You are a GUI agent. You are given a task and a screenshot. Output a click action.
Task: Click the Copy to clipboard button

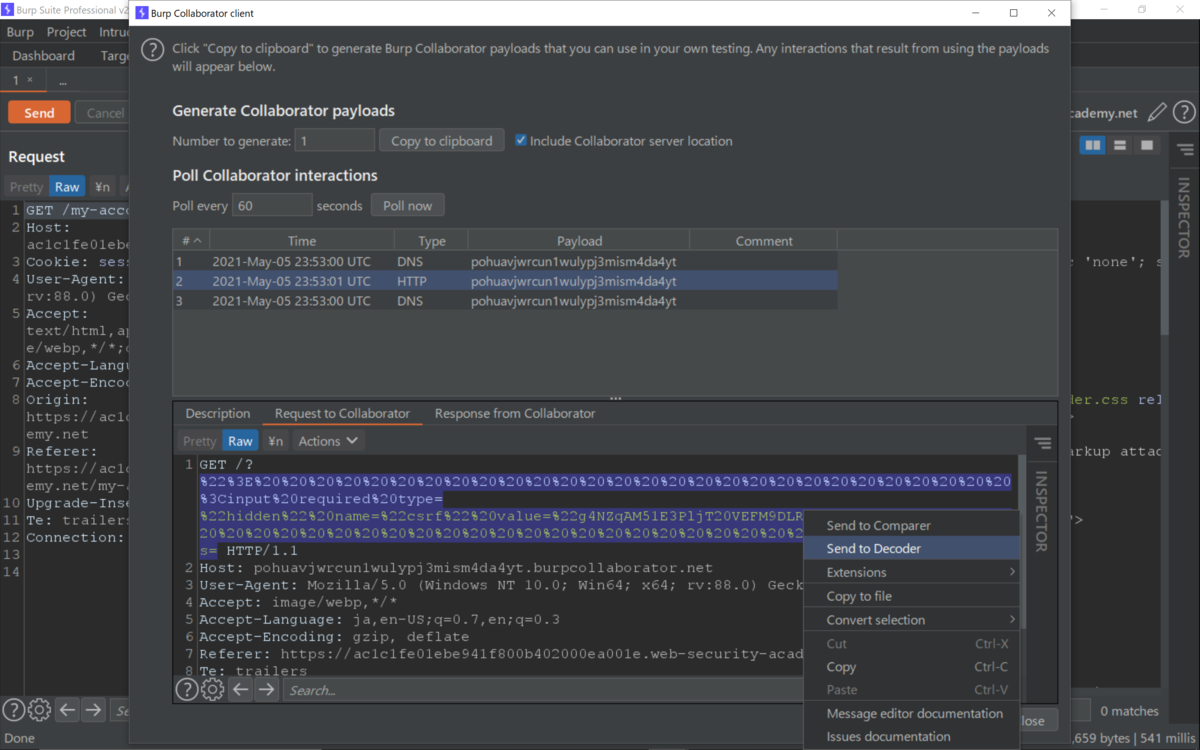pos(442,141)
